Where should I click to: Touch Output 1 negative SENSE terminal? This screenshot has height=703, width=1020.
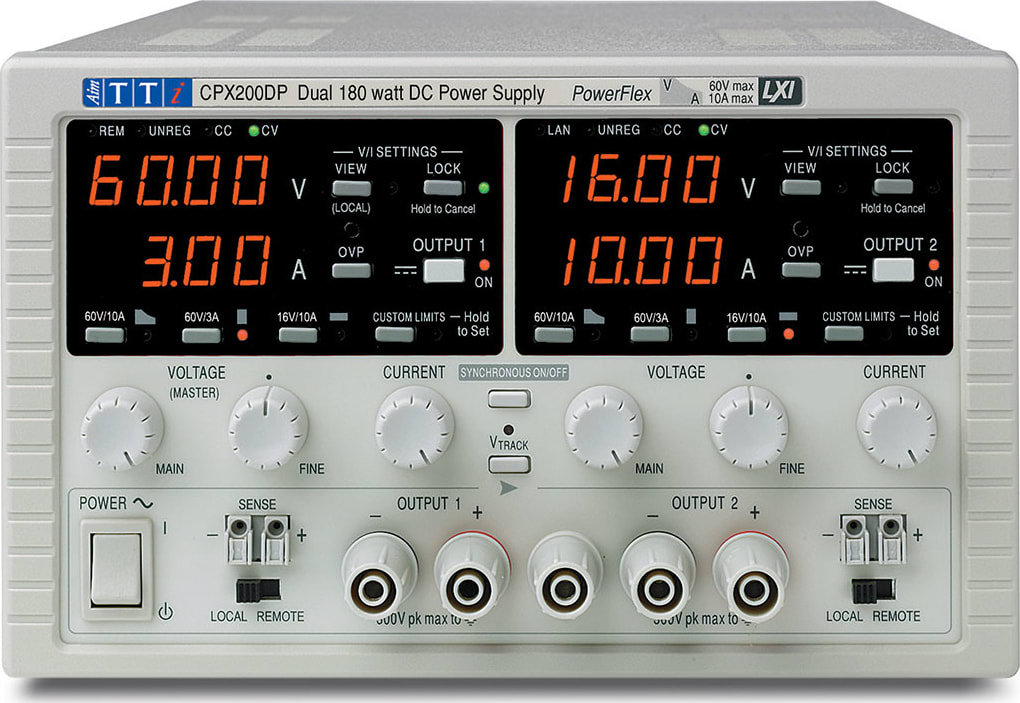[239, 539]
